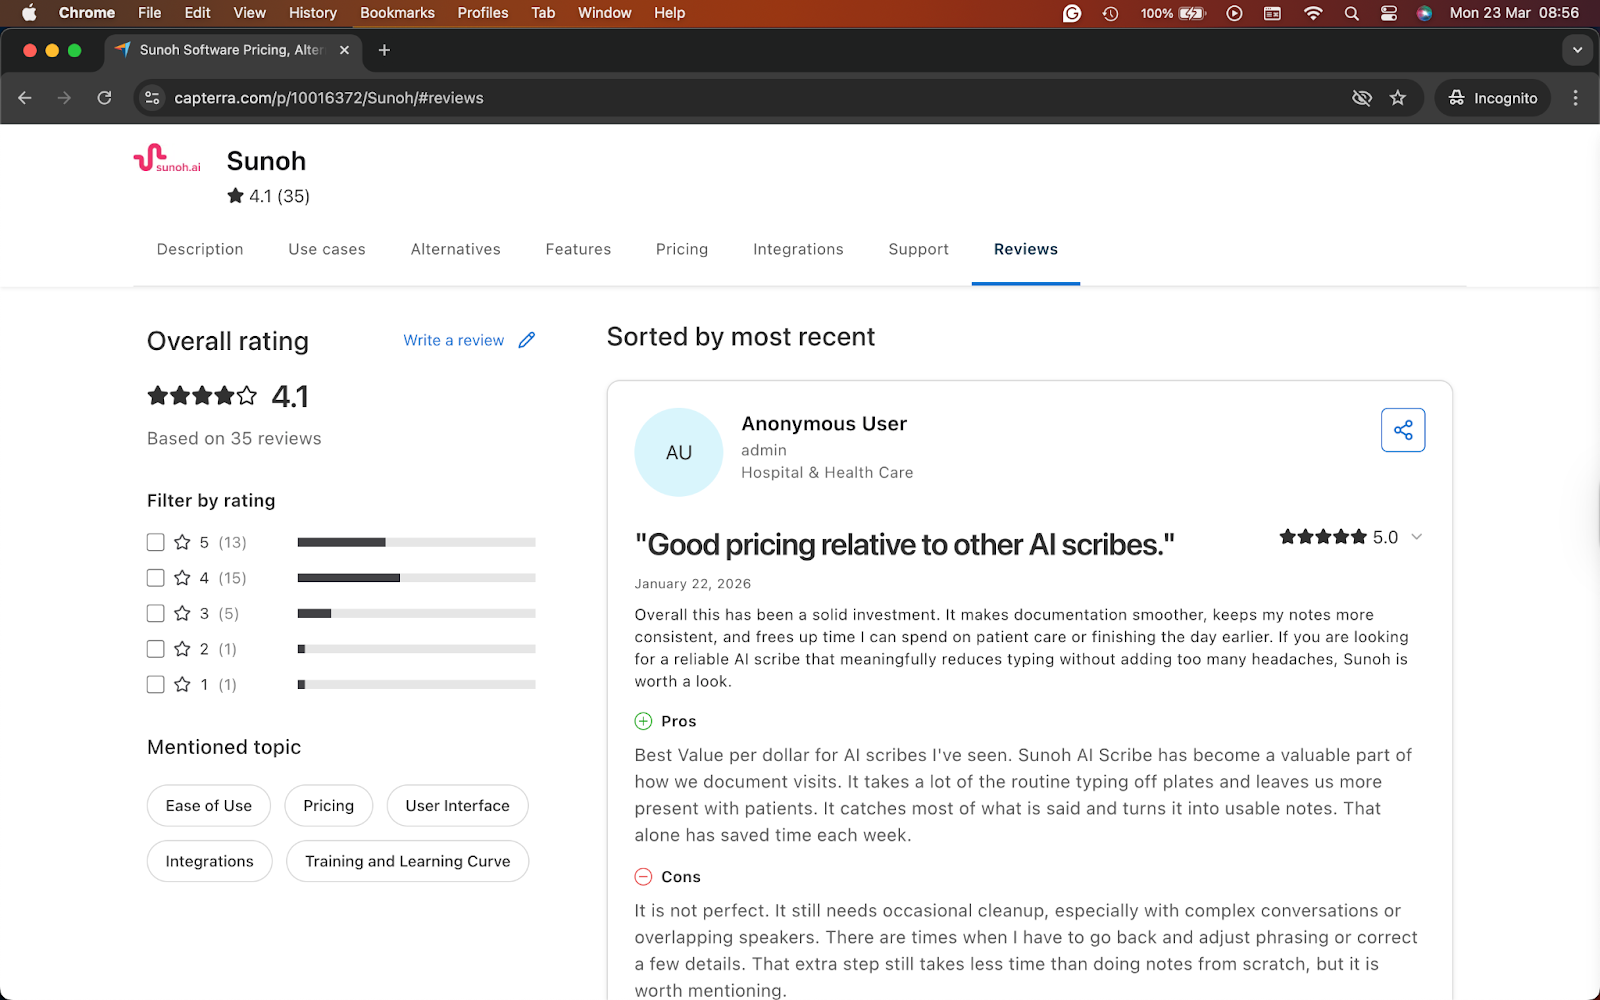Click the 3 star rating distribution bar

pos(416,613)
